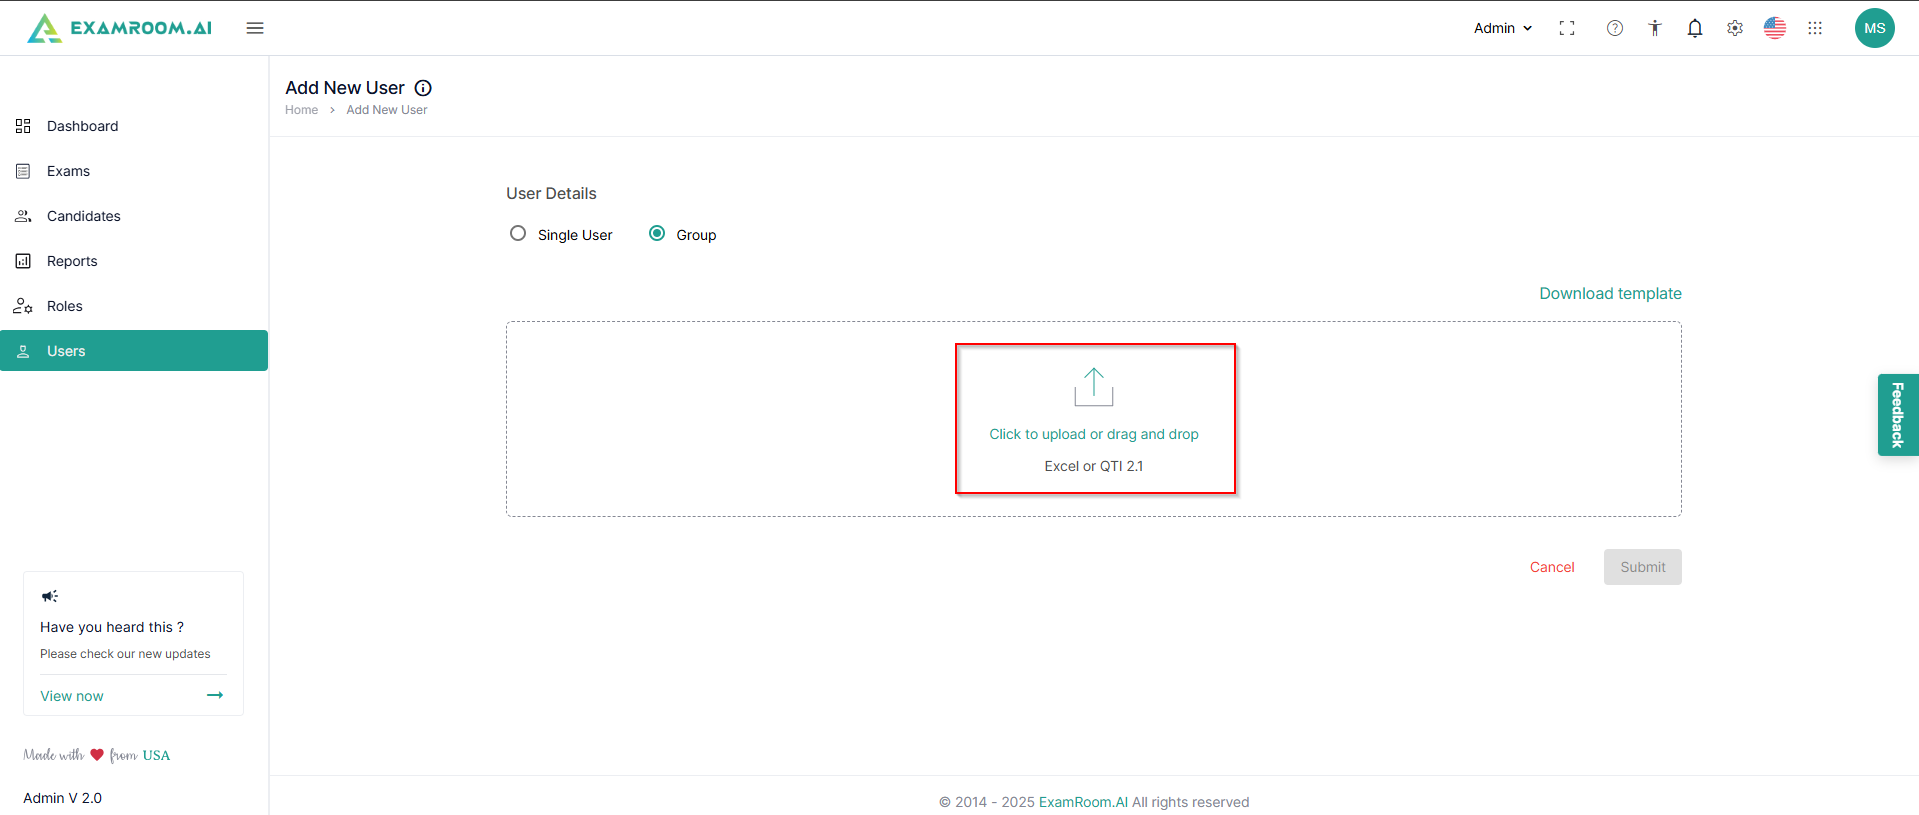Click the 'Have you heard this ?' heading
This screenshot has width=1919, height=815.
coord(112,627)
